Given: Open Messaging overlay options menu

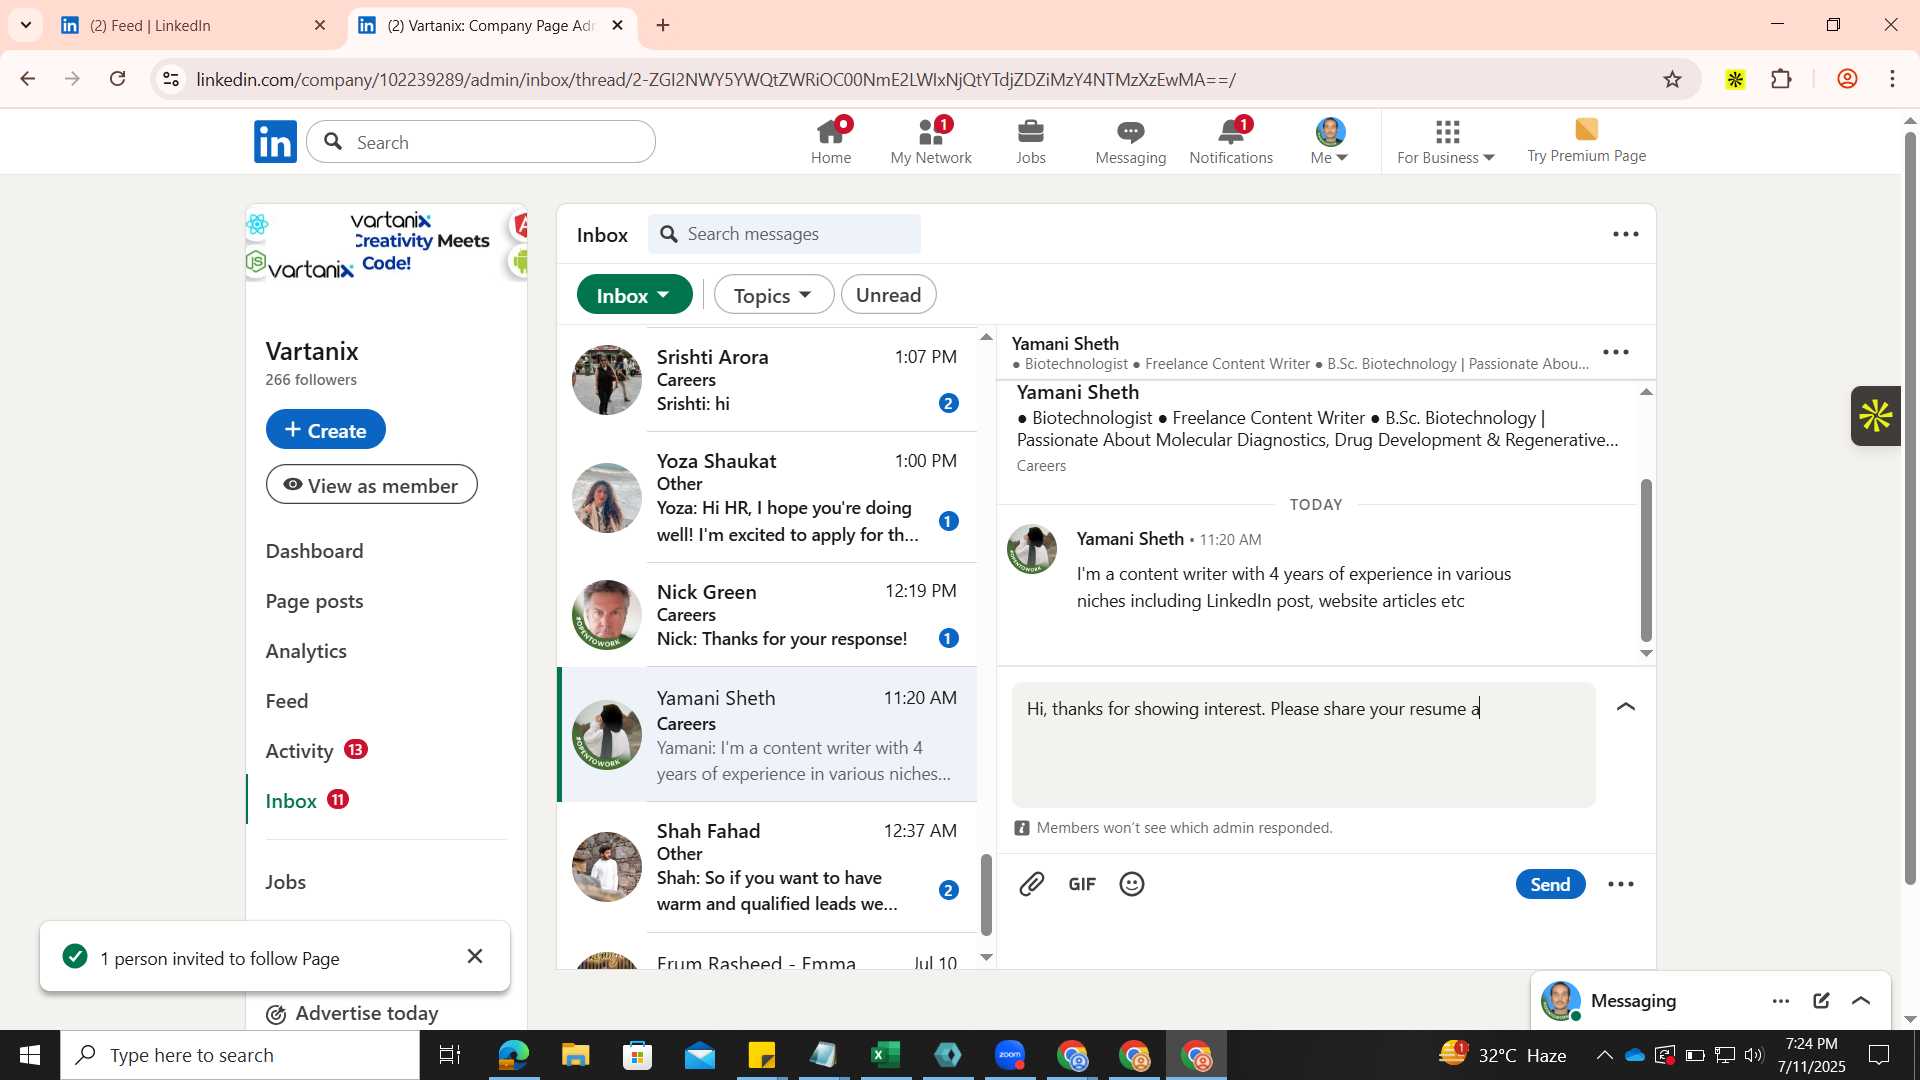Looking at the screenshot, I should (1781, 1001).
